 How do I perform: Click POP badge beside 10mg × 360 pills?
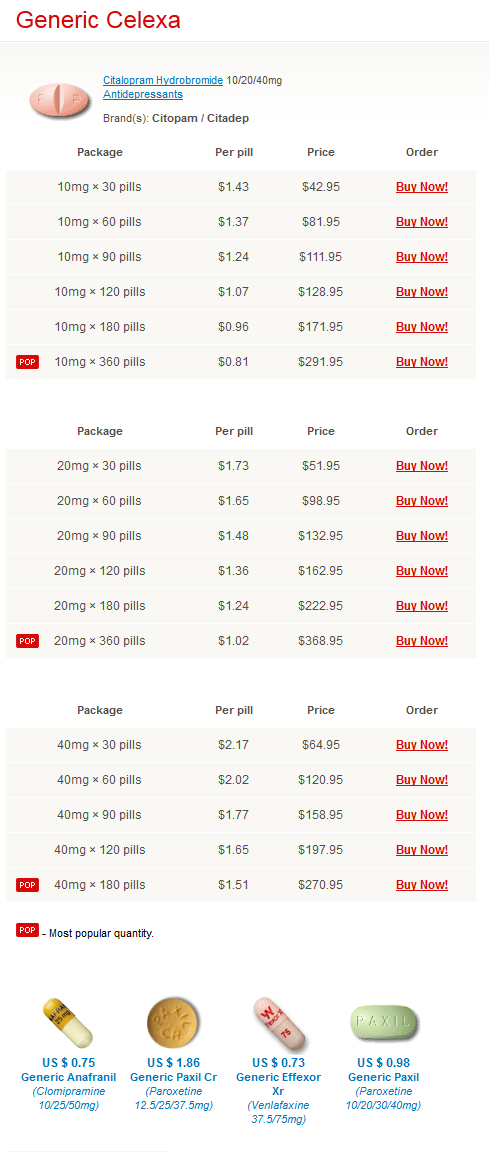tap(27, 361)
